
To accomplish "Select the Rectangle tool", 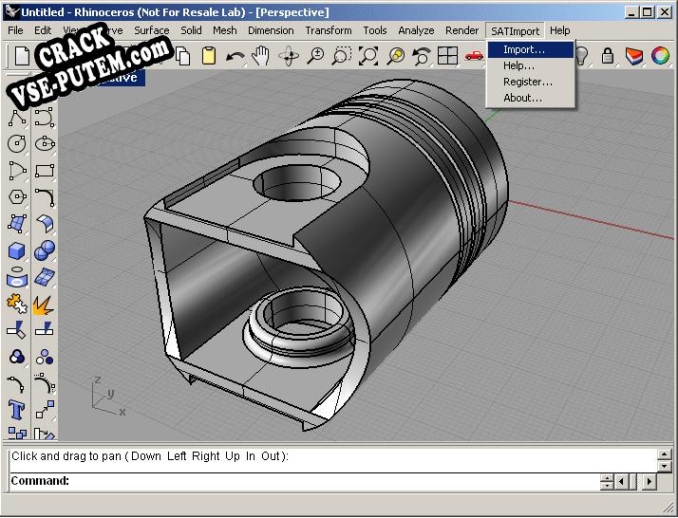I will pyautogui.click(x=44, y=171).
